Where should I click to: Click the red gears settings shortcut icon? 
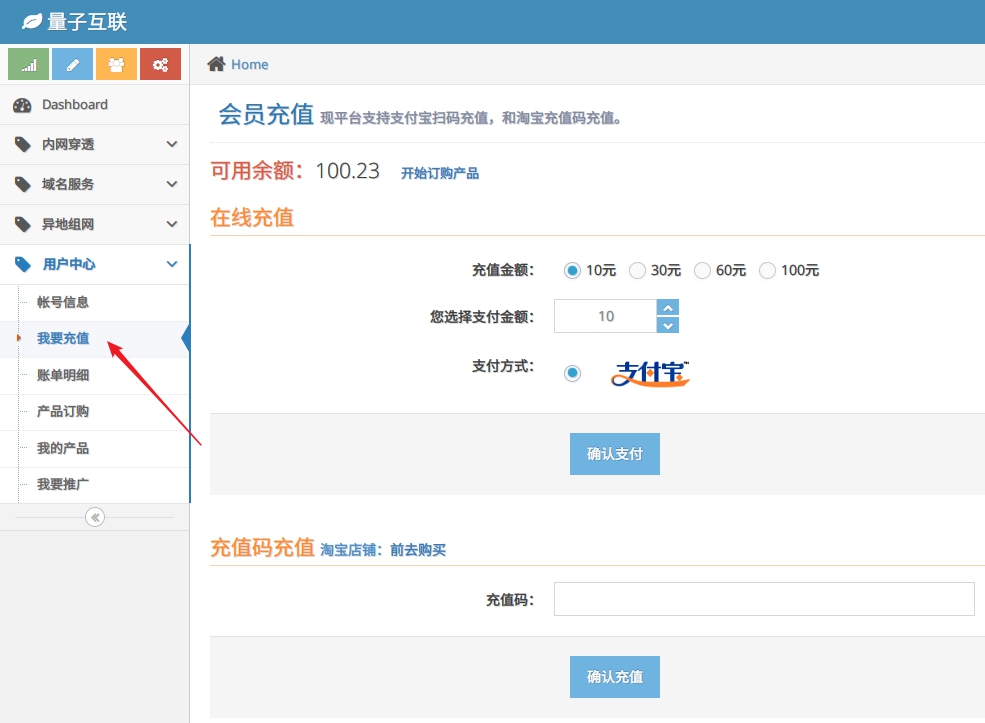click(160, 65)
